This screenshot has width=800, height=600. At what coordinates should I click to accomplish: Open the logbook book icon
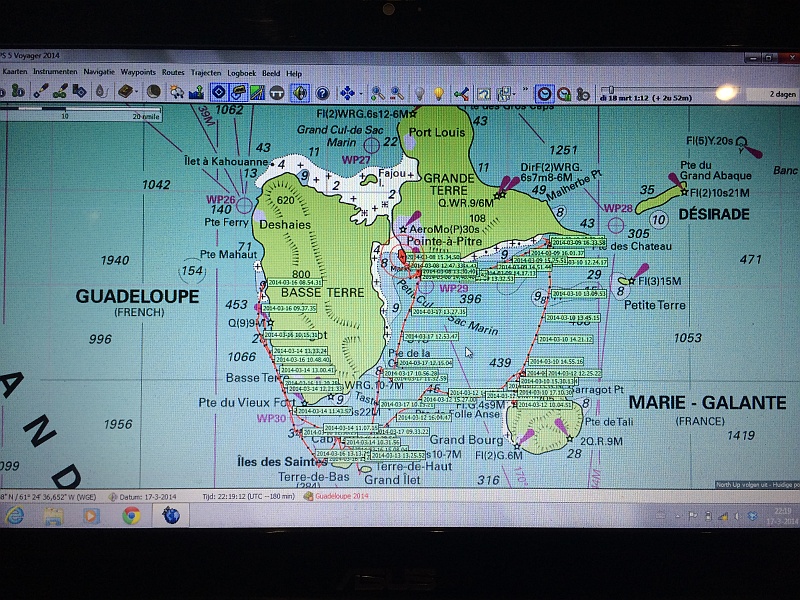click(124, 92)
